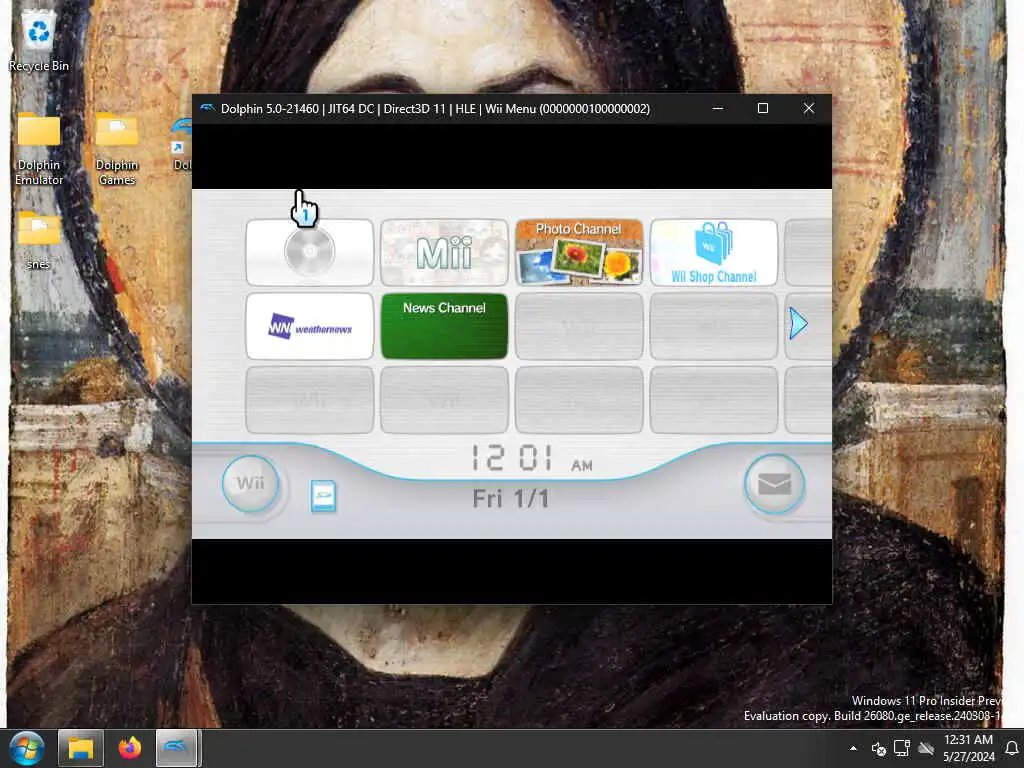
Task: Open File Explorer from taskbar
Action: (x=80, y=748)
